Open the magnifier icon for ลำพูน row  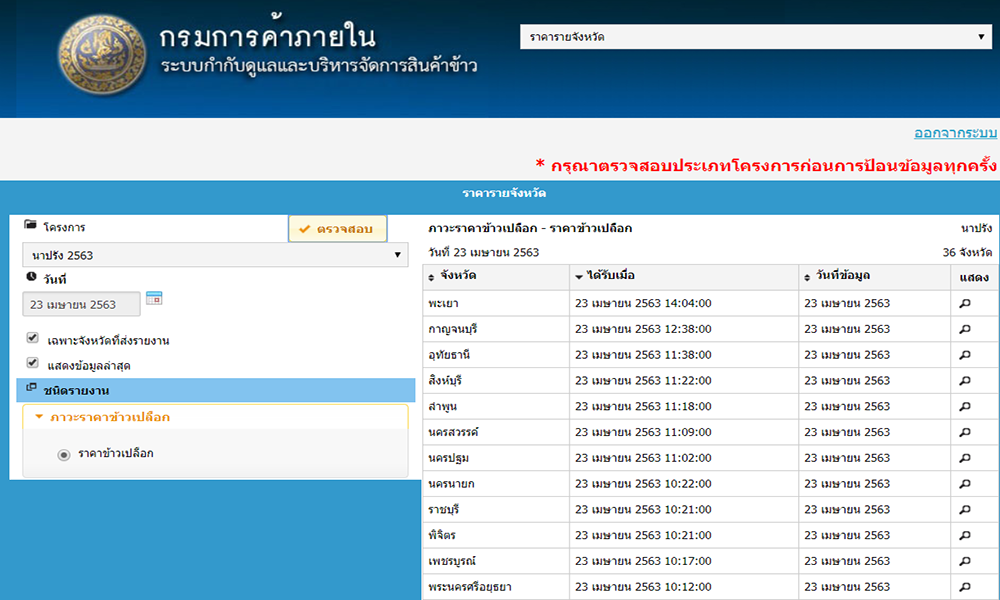coord(965,406)
